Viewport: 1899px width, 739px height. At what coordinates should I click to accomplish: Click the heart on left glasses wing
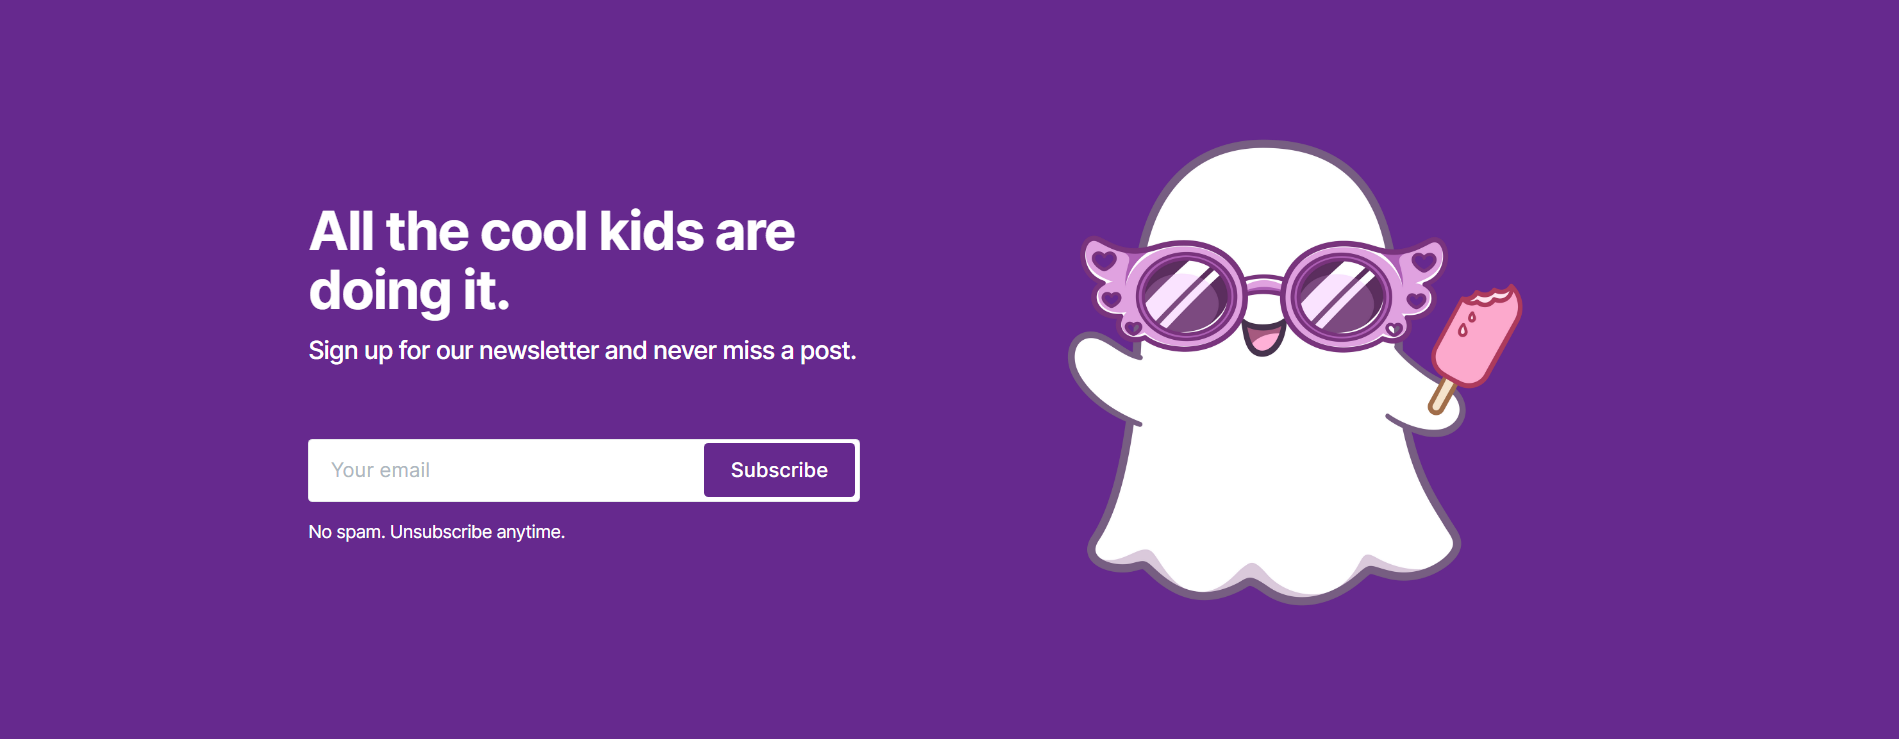(x=1104, y=261)
